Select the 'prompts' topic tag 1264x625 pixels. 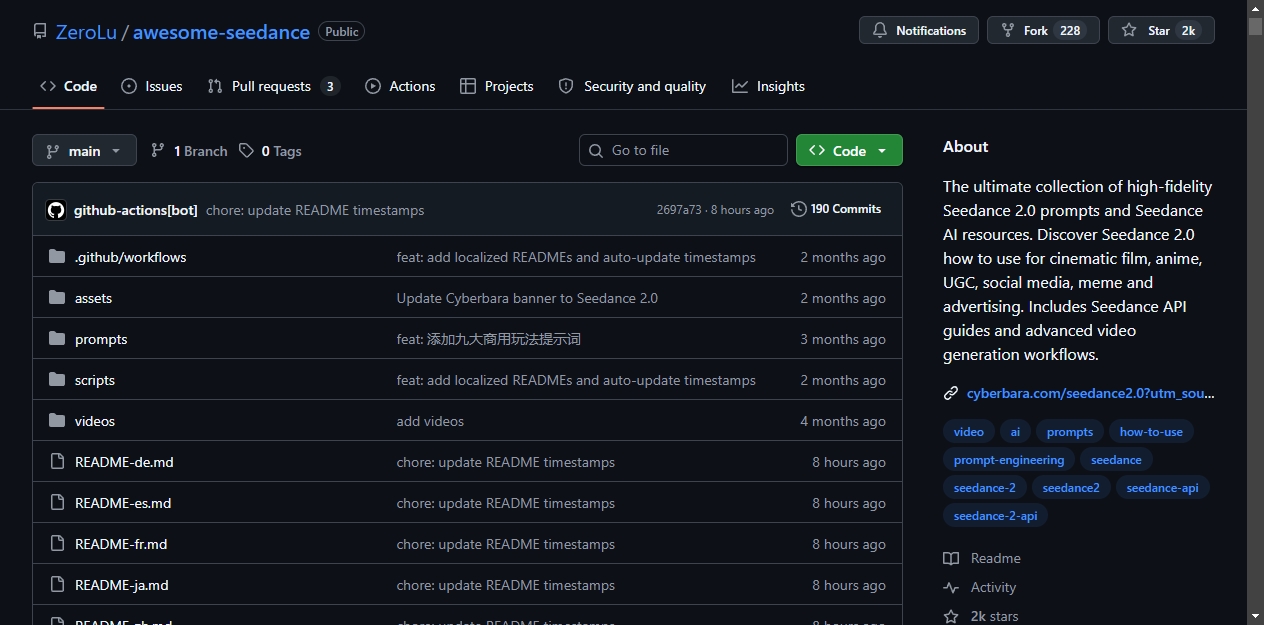(1070, 432)
